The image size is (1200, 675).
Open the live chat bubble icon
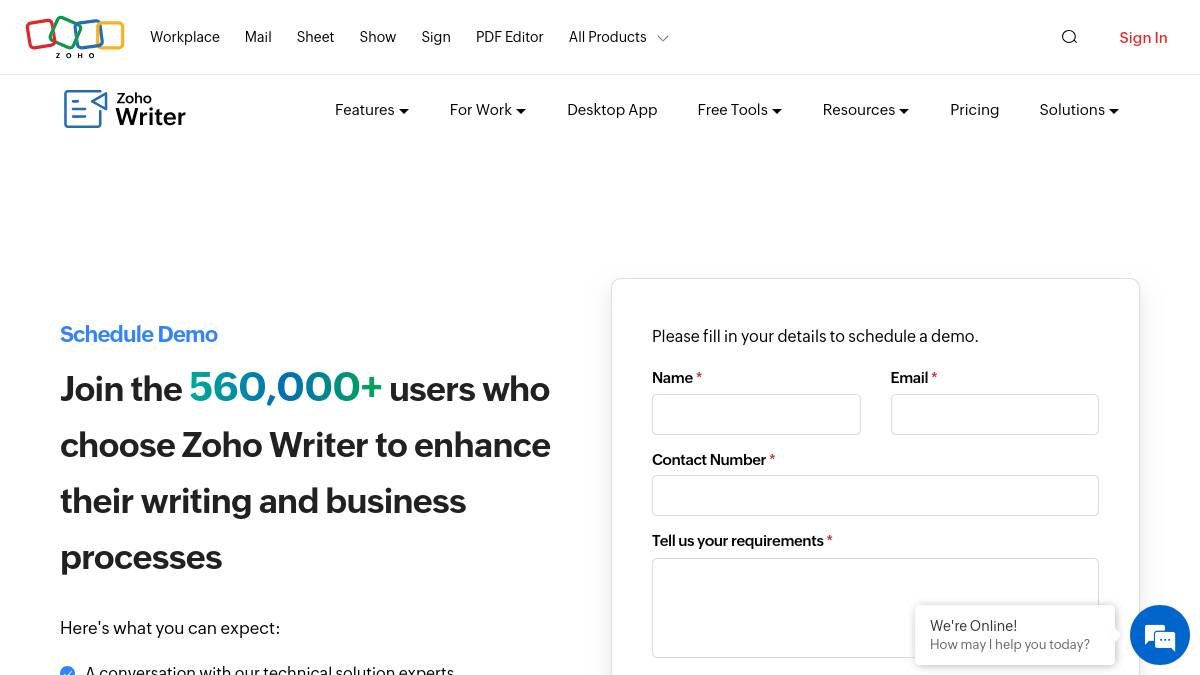(1159, 635)
